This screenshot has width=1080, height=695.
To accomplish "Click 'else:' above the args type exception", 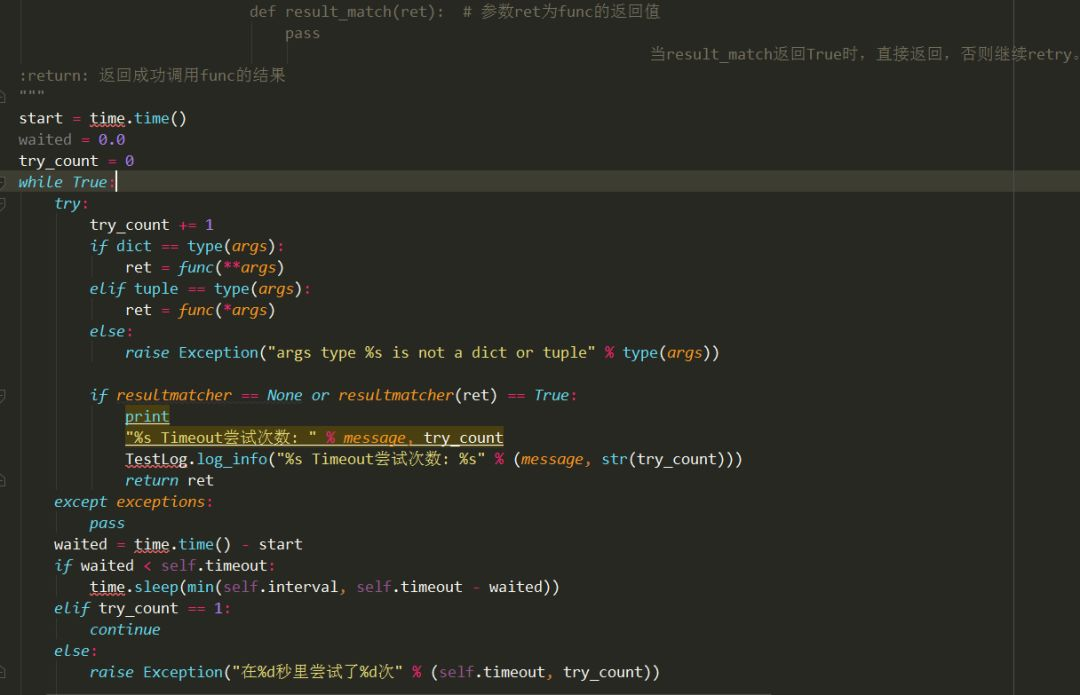I will (110, 331).
